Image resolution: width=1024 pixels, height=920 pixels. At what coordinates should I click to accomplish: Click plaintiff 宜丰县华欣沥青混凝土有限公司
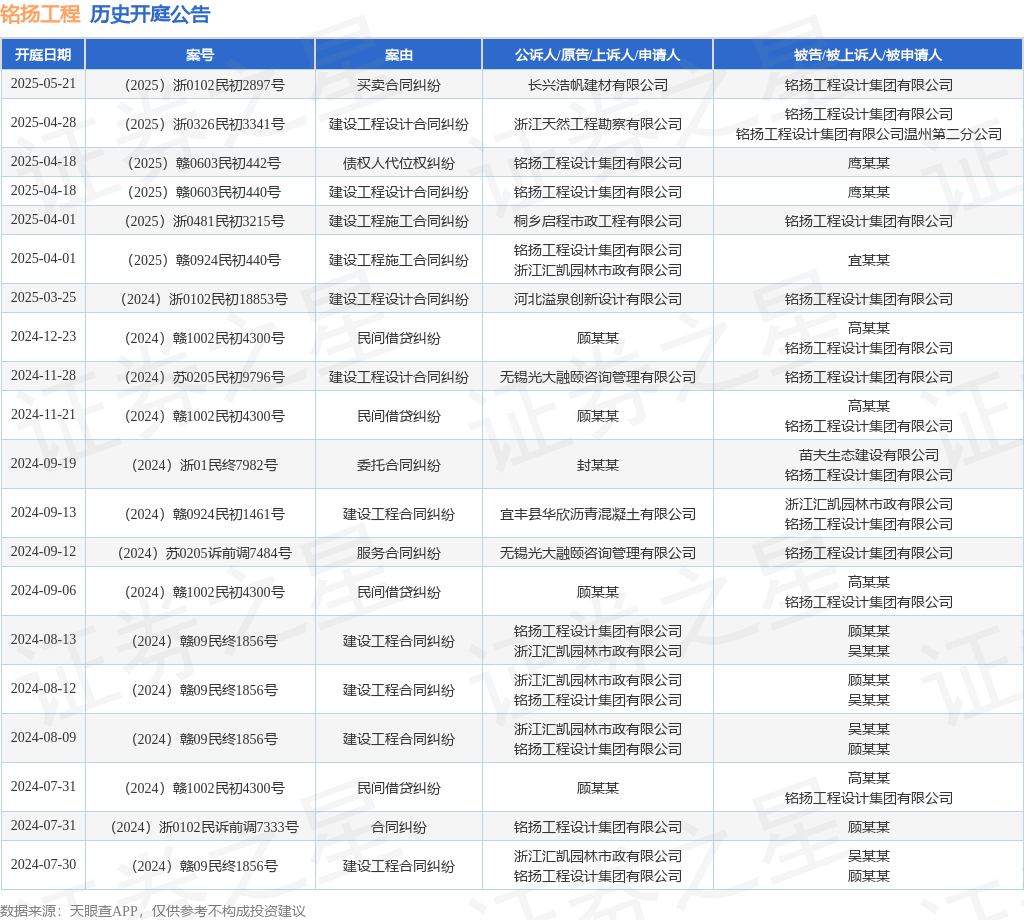click(598, 515)
